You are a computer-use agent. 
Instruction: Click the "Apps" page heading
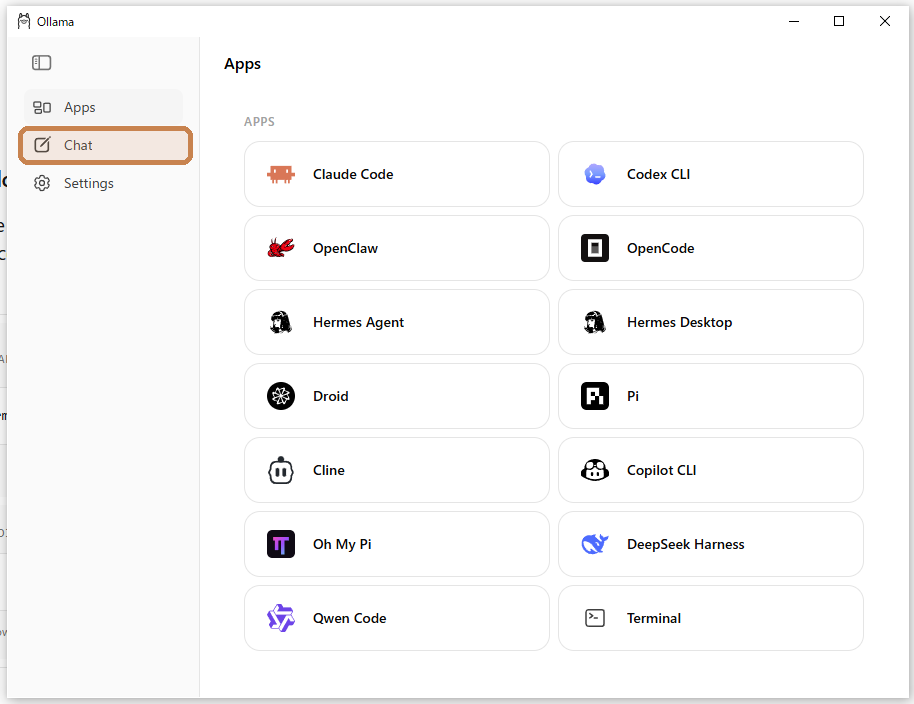242,64
